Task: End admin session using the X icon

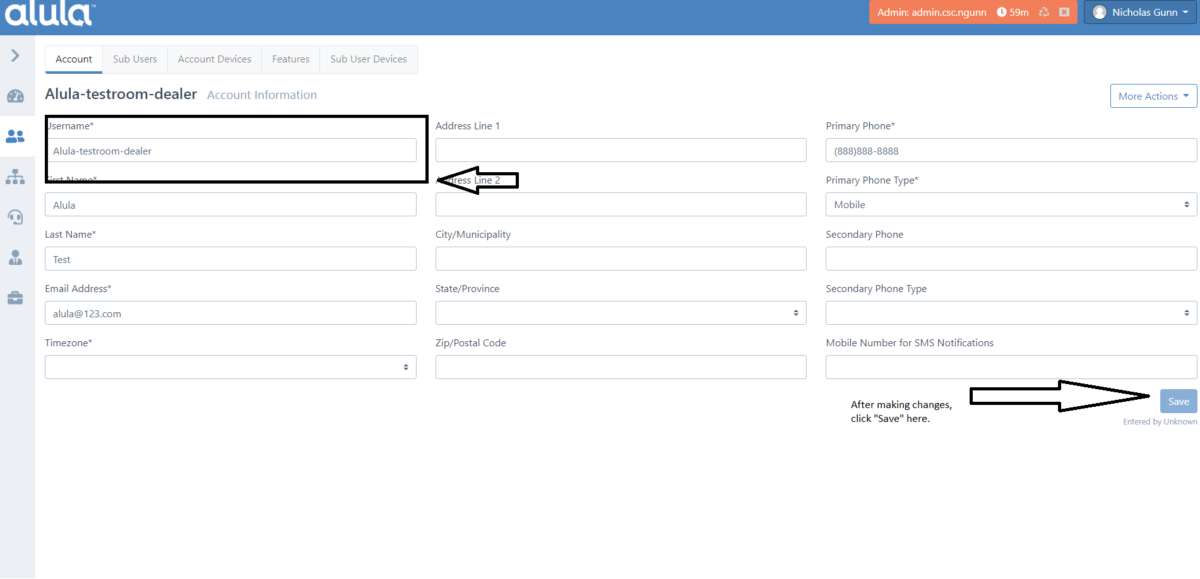Action: (1063, 12)
